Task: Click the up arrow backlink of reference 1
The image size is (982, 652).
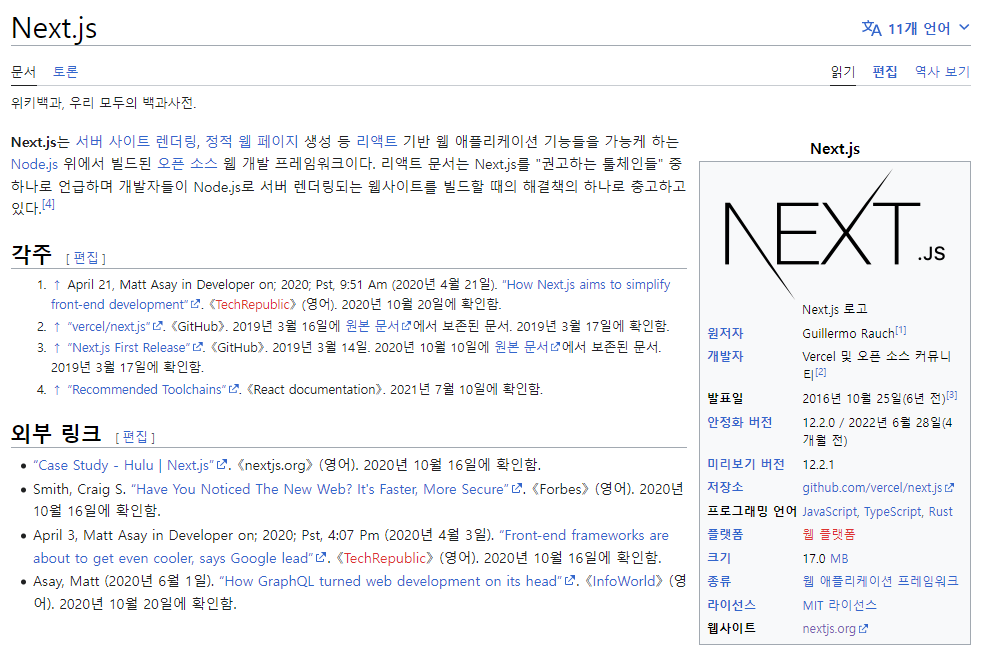Action: [57, 285]
